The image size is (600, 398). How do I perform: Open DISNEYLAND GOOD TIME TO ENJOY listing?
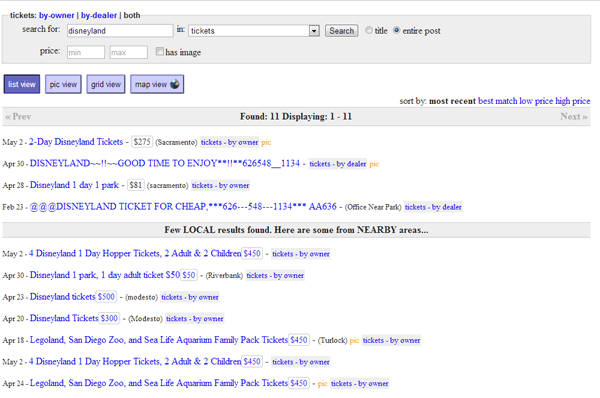165,163
